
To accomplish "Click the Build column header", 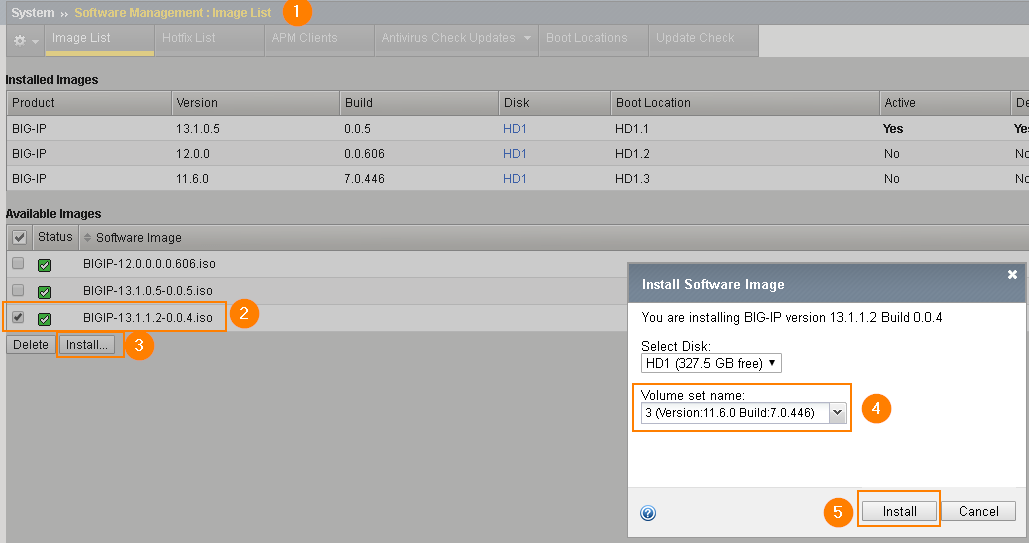I will pyautogui.click(x=419, y=103).
